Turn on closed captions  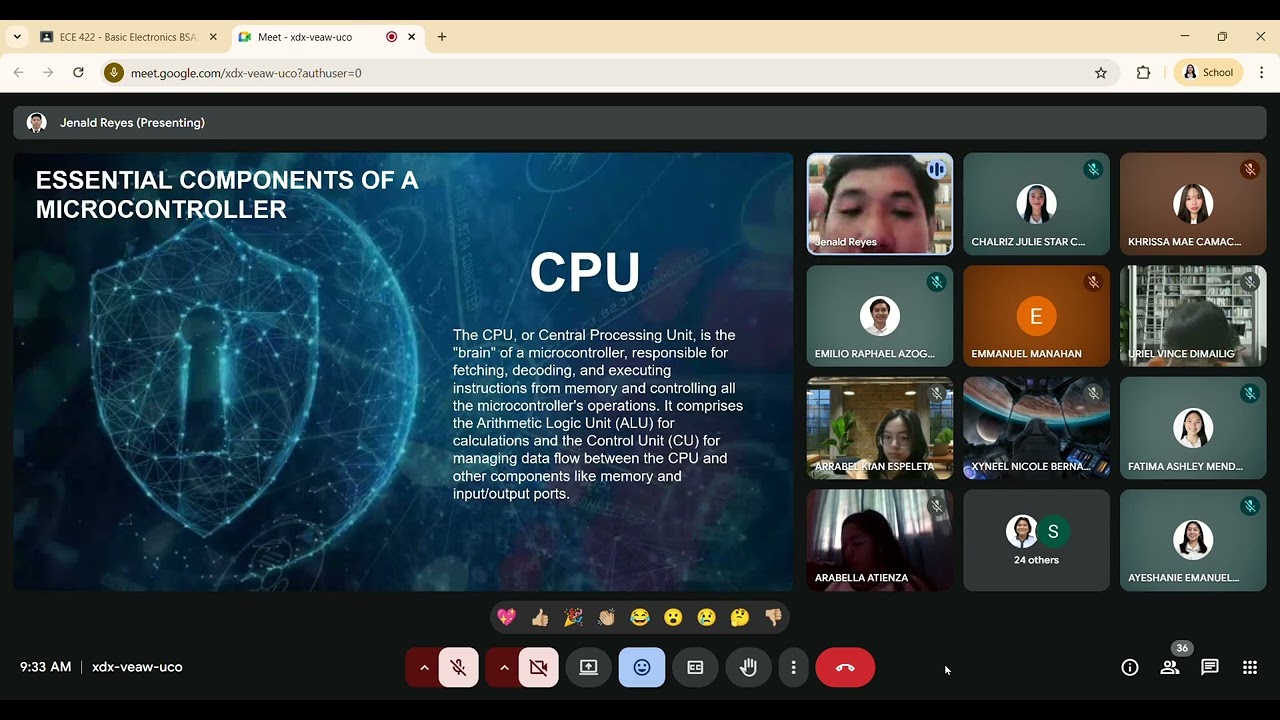[x=695, y=667]
